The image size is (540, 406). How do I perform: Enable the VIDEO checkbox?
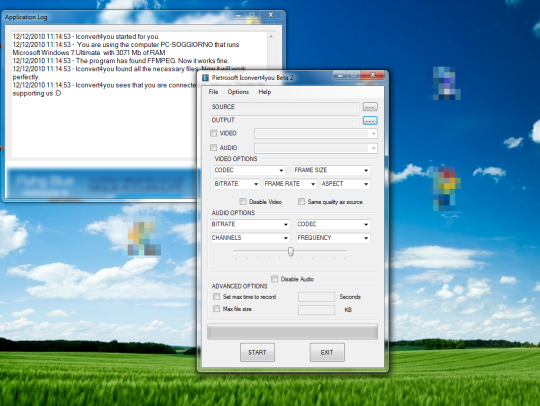pyautogui.click(x=214, y=133)
